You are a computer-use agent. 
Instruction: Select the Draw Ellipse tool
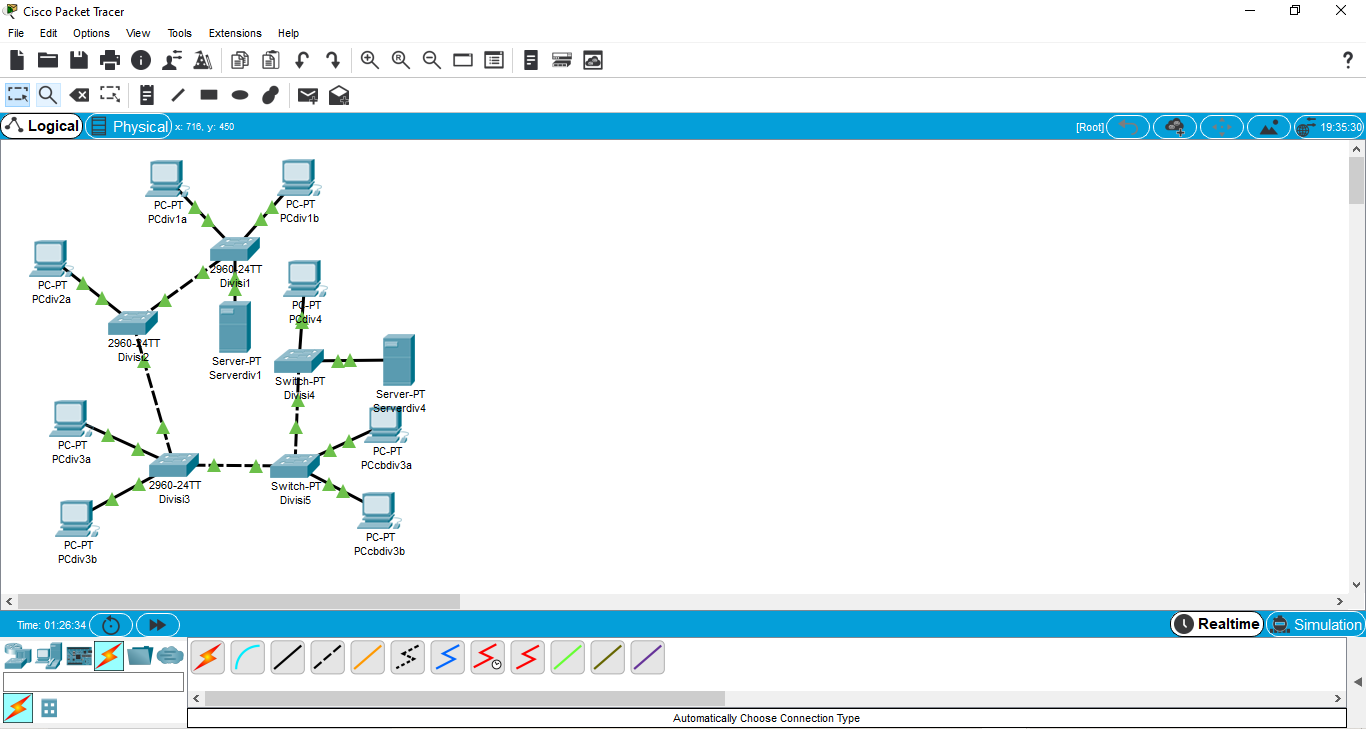(240, 95)
